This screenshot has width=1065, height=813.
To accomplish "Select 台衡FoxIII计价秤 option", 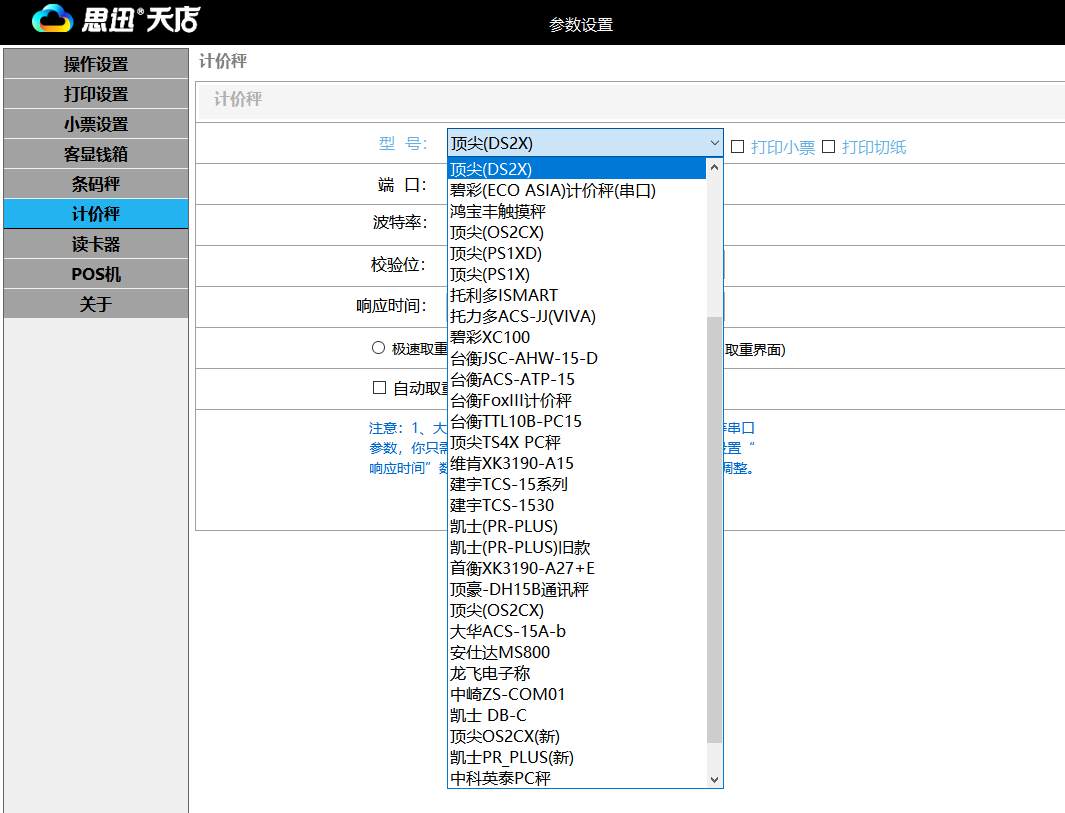I will [x=577, y=400].
